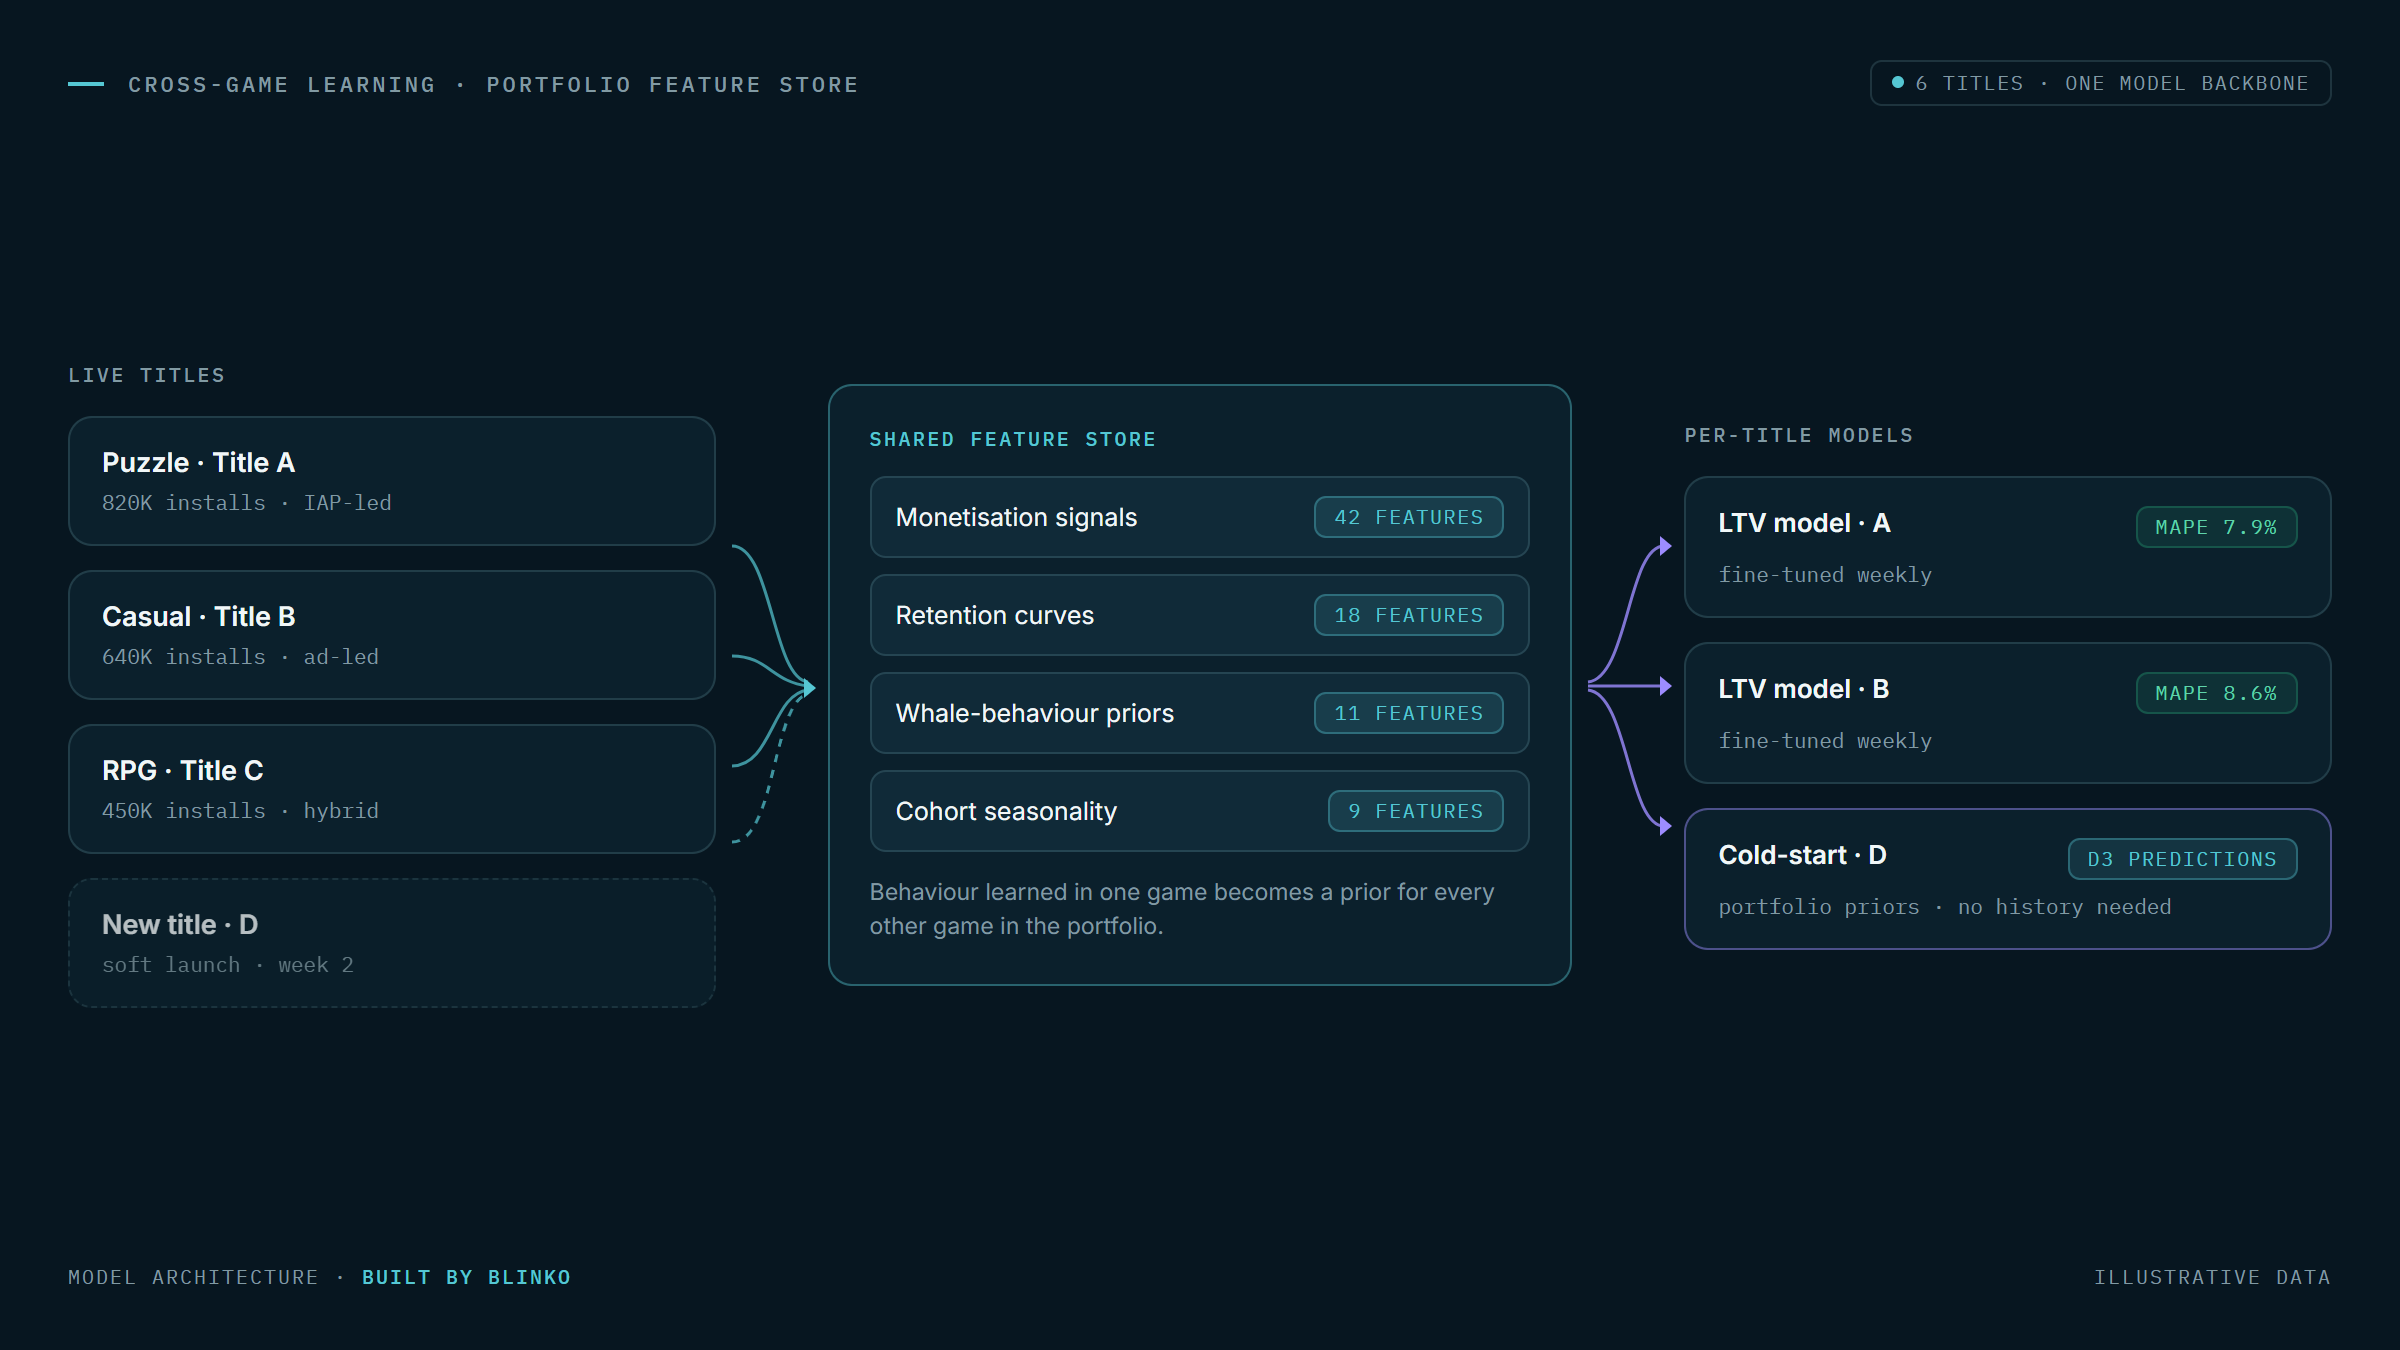Image resolution: width=2400 pixels, height=1350 pixels.
Task: Click '820K installs · IAP-led' text
Action: tap(246, 503)
